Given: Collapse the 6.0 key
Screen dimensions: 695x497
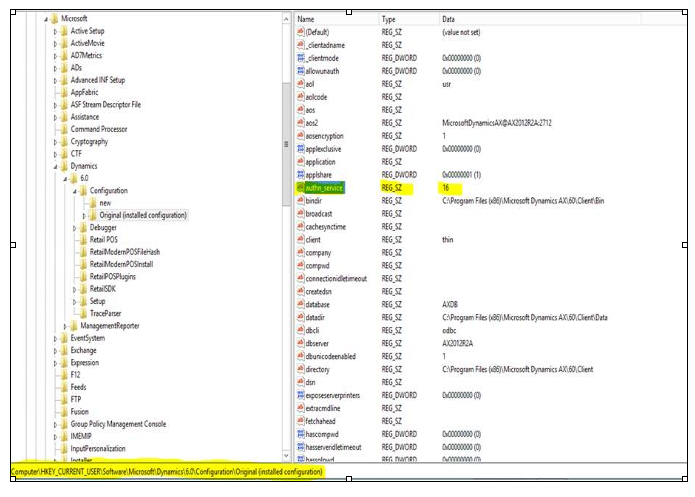Looking at the screenshot, I should pos(65,179).
